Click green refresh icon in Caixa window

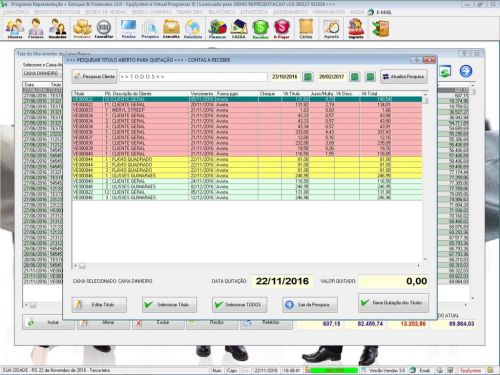coord(445,71)
